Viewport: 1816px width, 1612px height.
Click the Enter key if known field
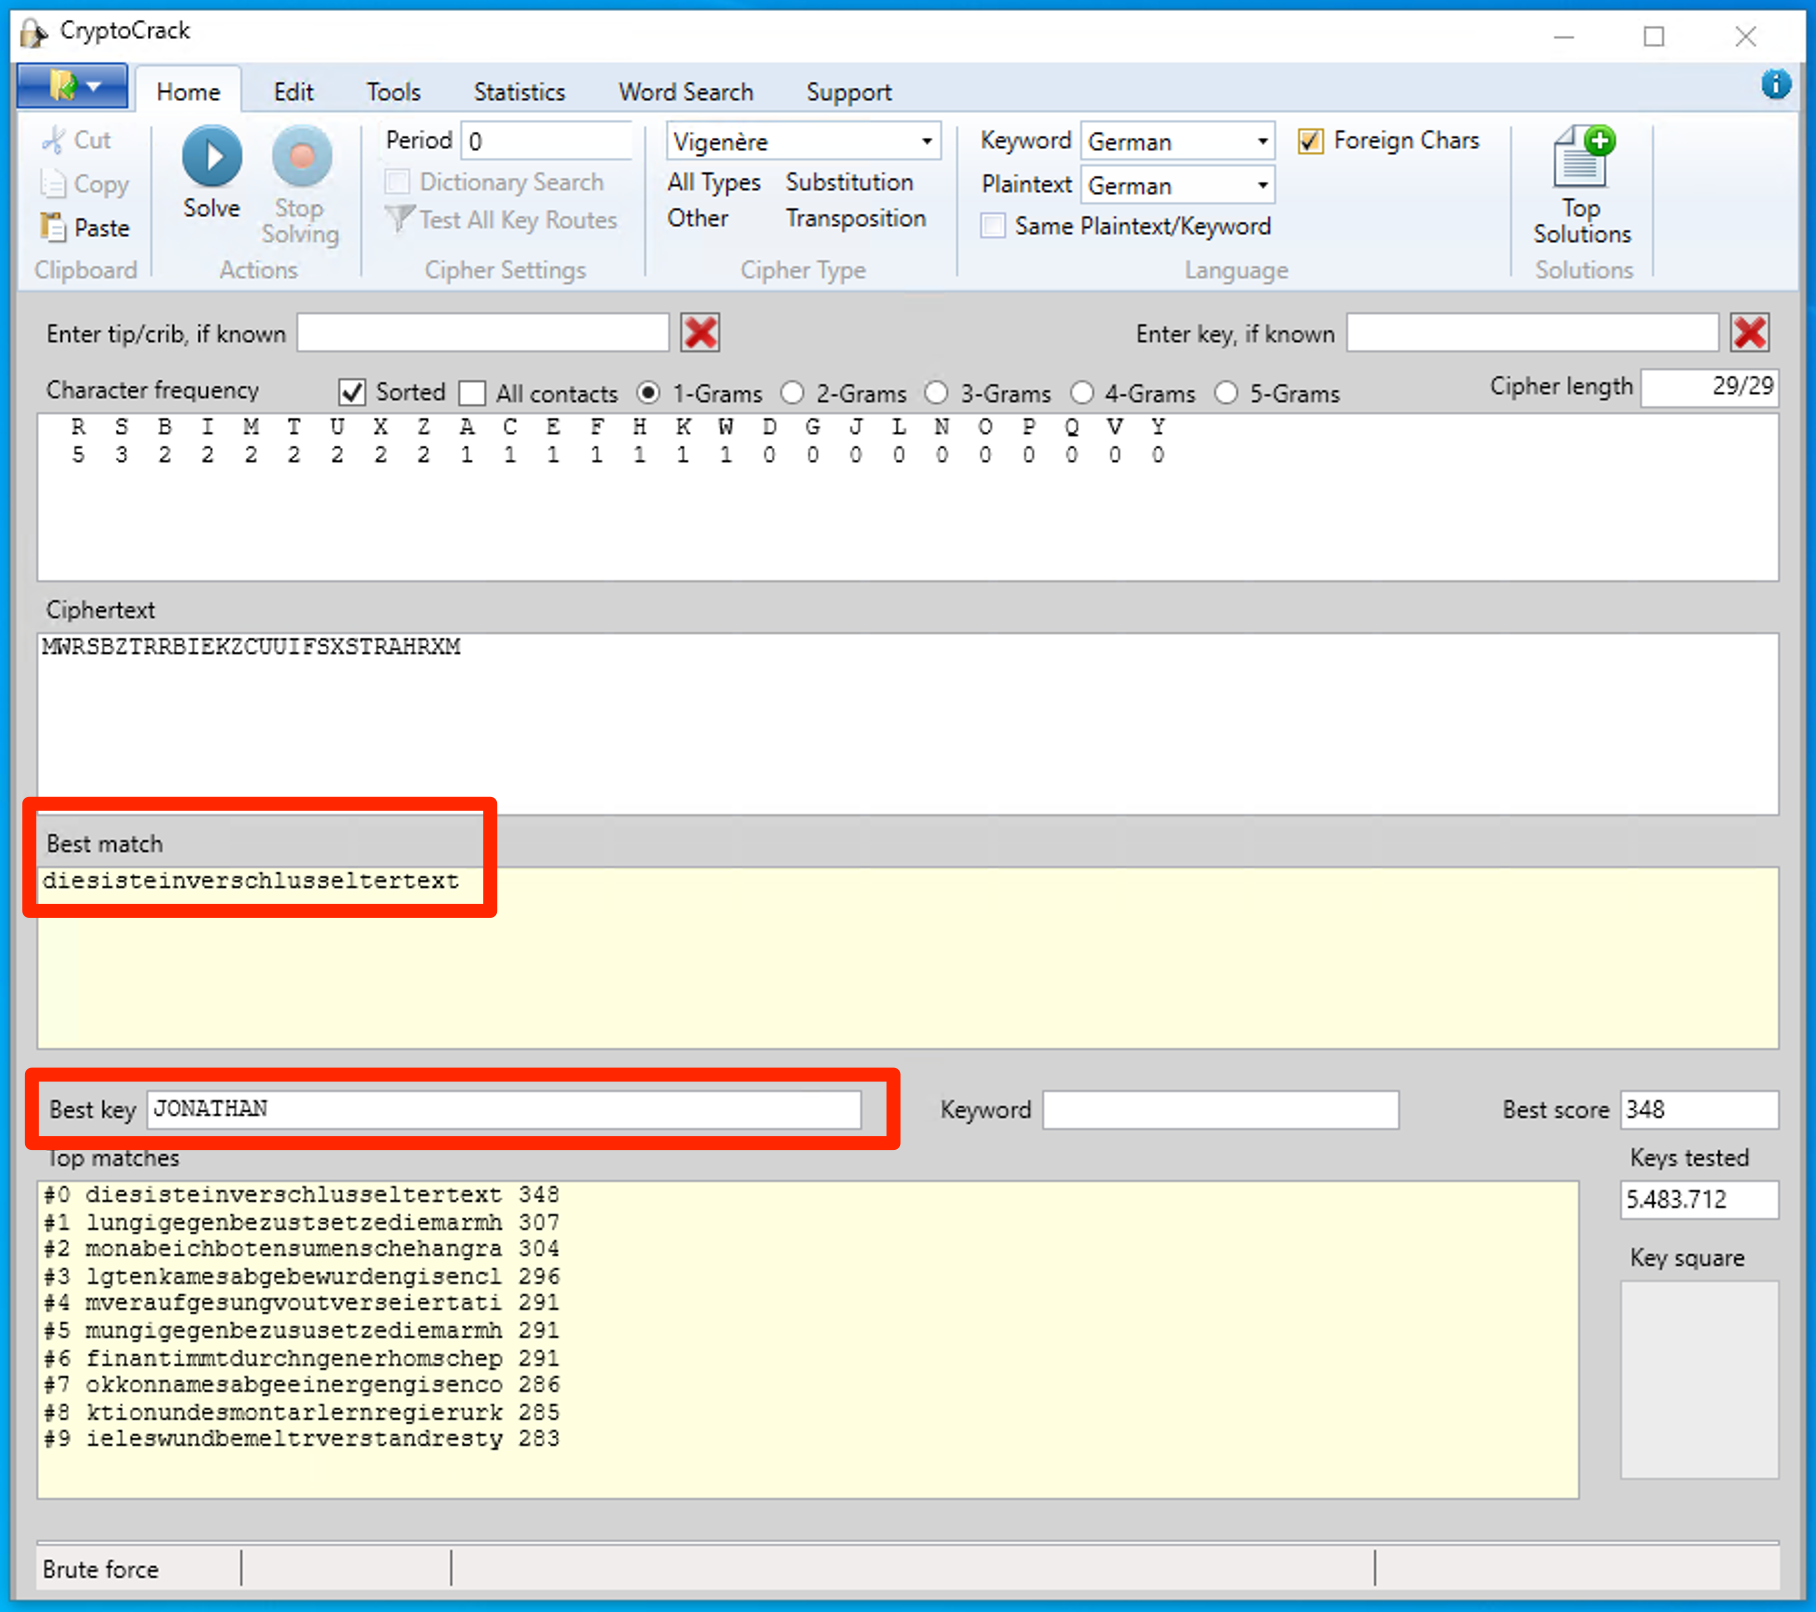click(x=1532, y=333)
